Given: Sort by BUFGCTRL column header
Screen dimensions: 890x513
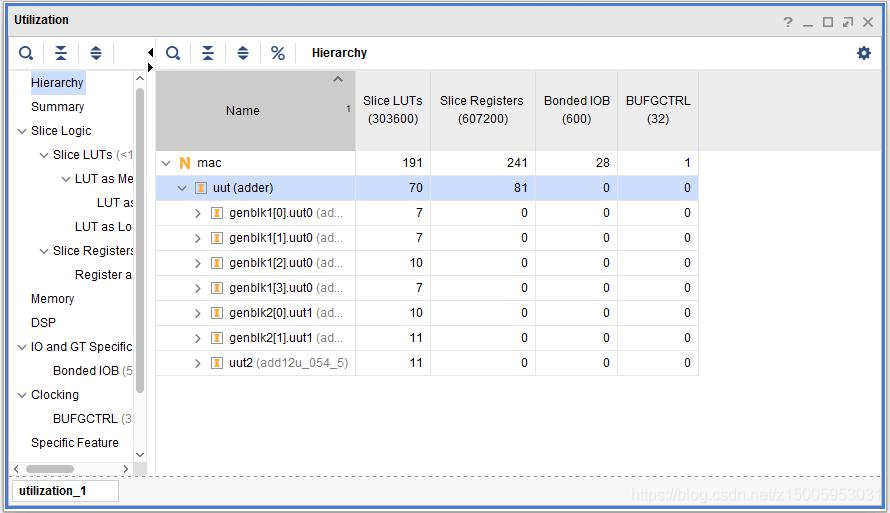Looking at the screenshot, I should point(658,110).
